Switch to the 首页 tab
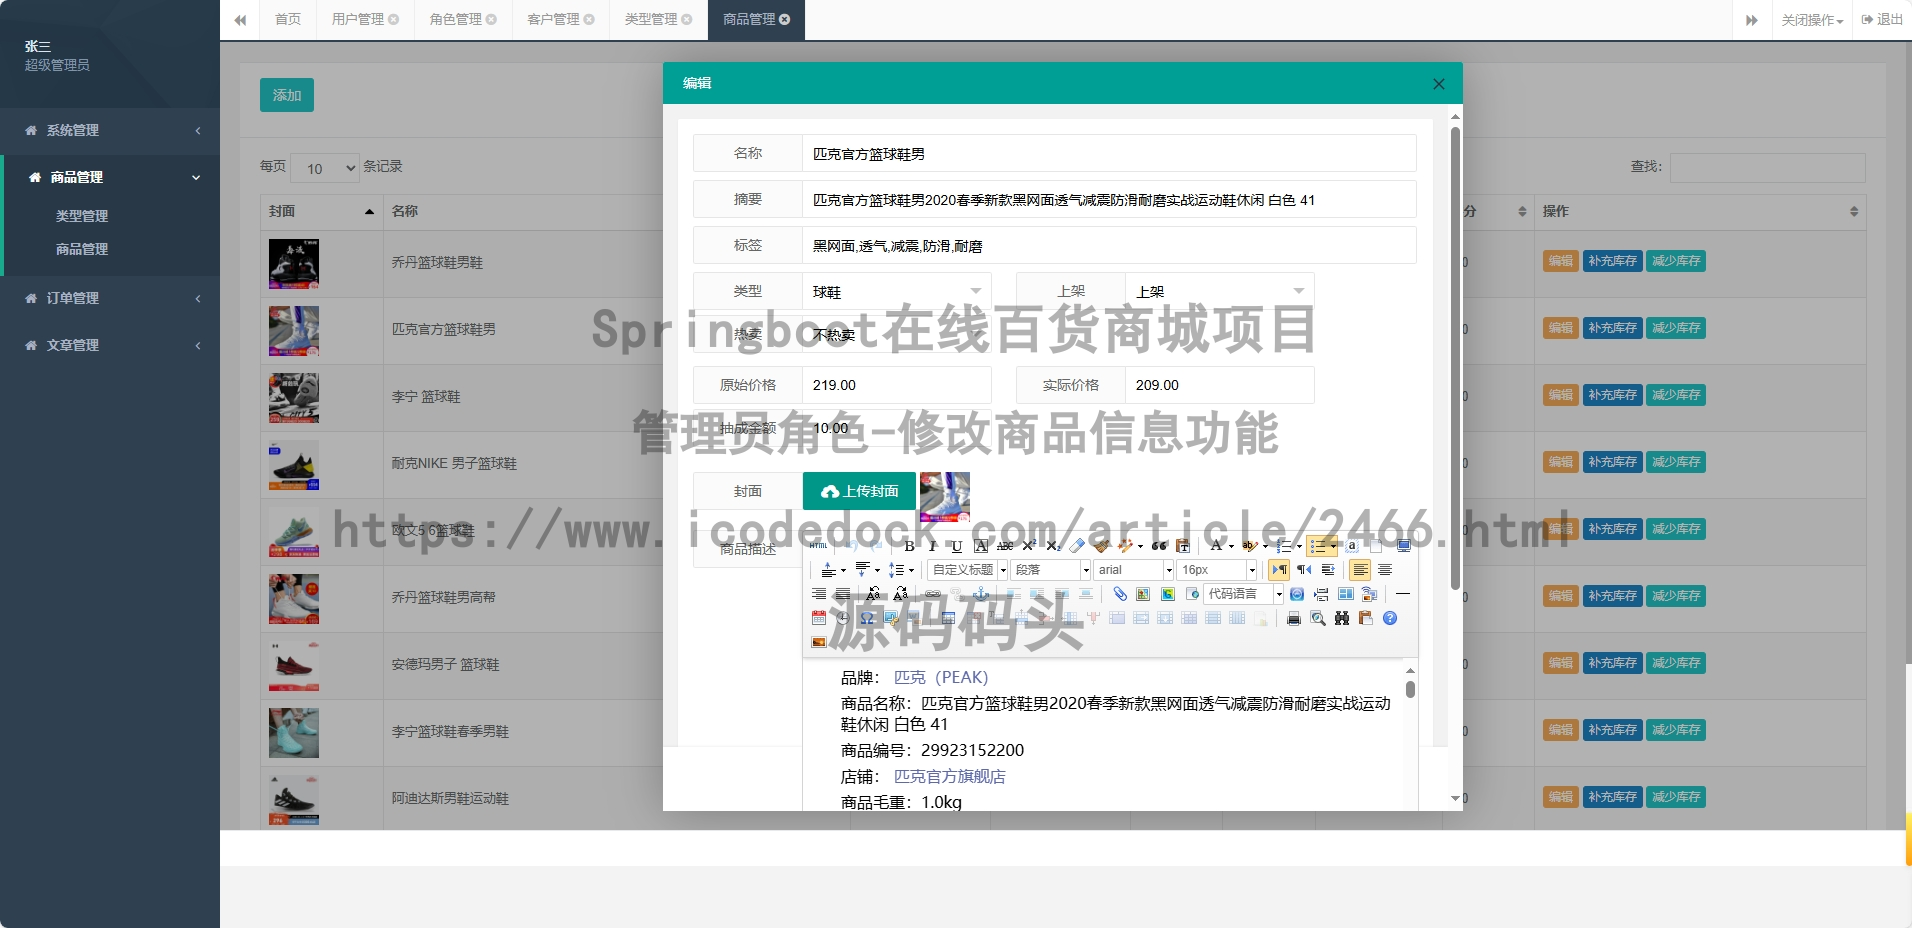Screen dimensions: 1912x928 click(x=288, y=19)
